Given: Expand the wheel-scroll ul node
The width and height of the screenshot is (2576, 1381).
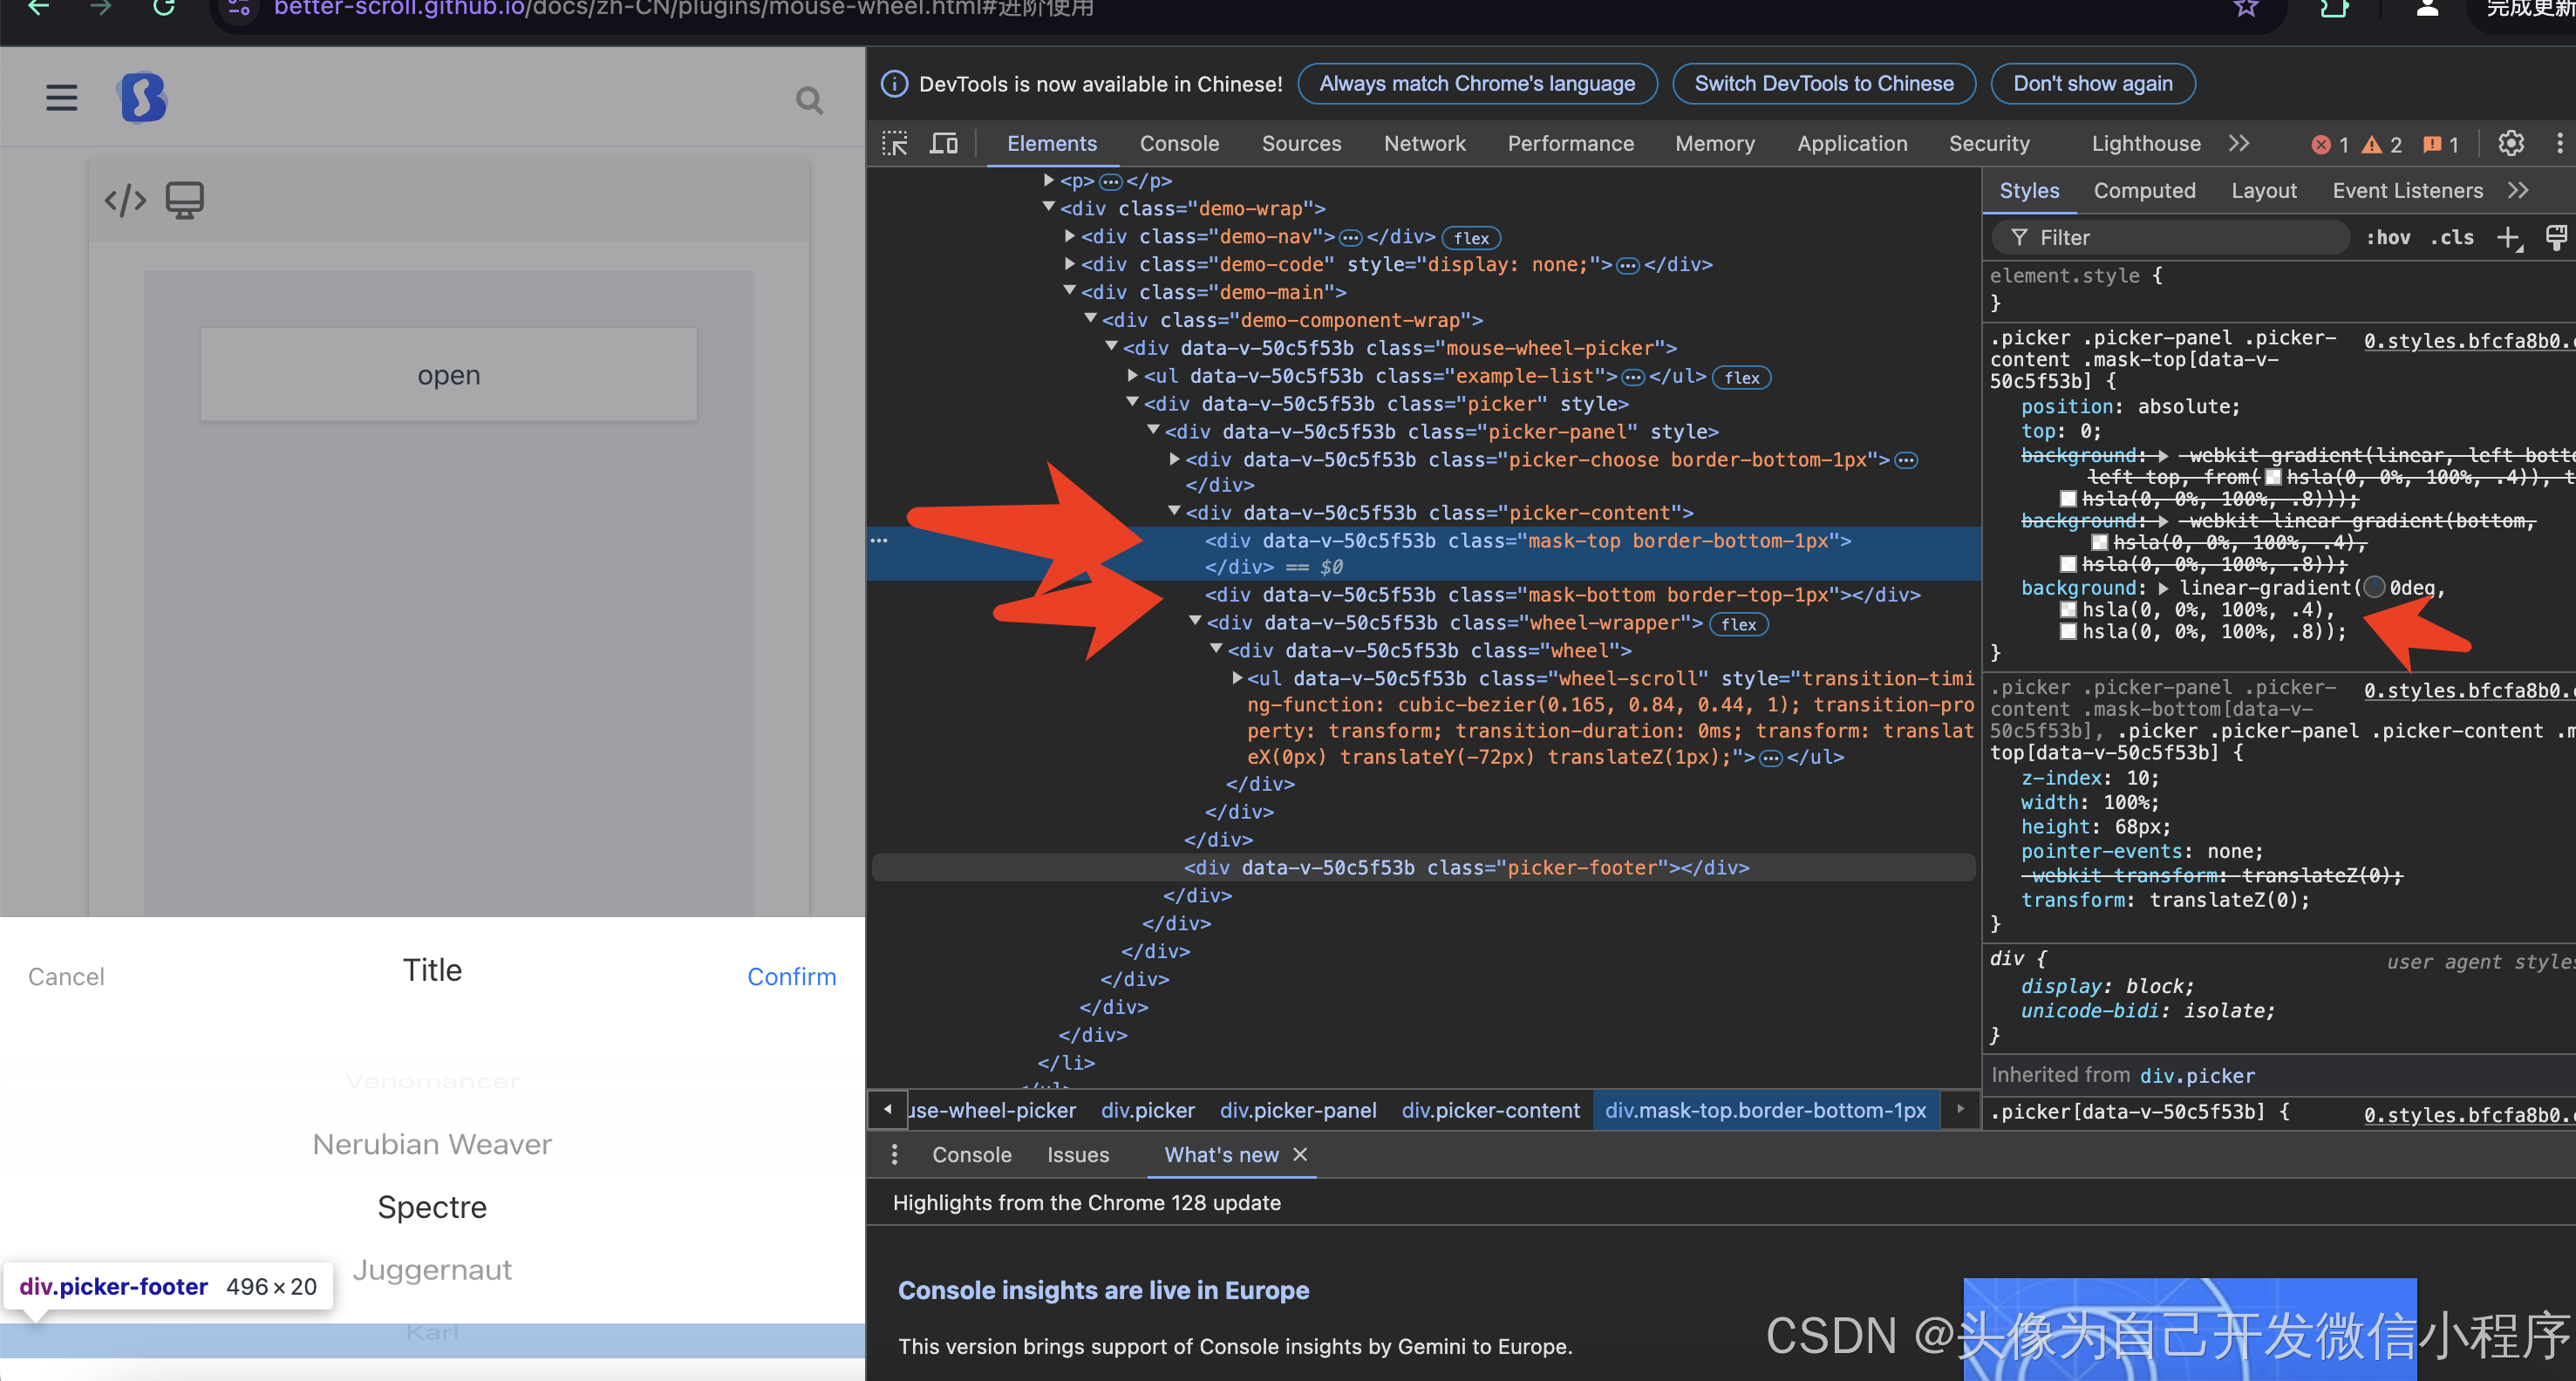Looking at the screenshot, I should coord(1237,678).
